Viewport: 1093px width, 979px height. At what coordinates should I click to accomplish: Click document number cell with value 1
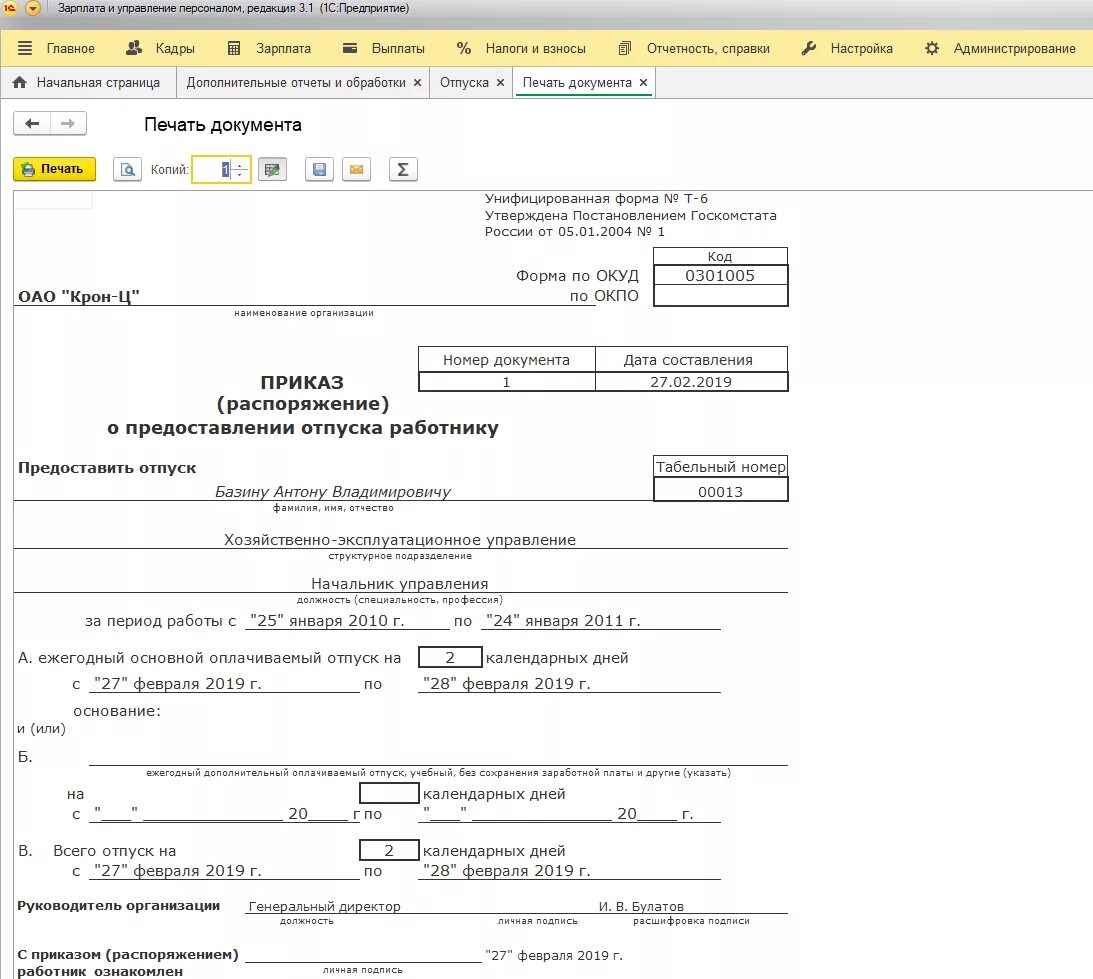click(507, 382)
